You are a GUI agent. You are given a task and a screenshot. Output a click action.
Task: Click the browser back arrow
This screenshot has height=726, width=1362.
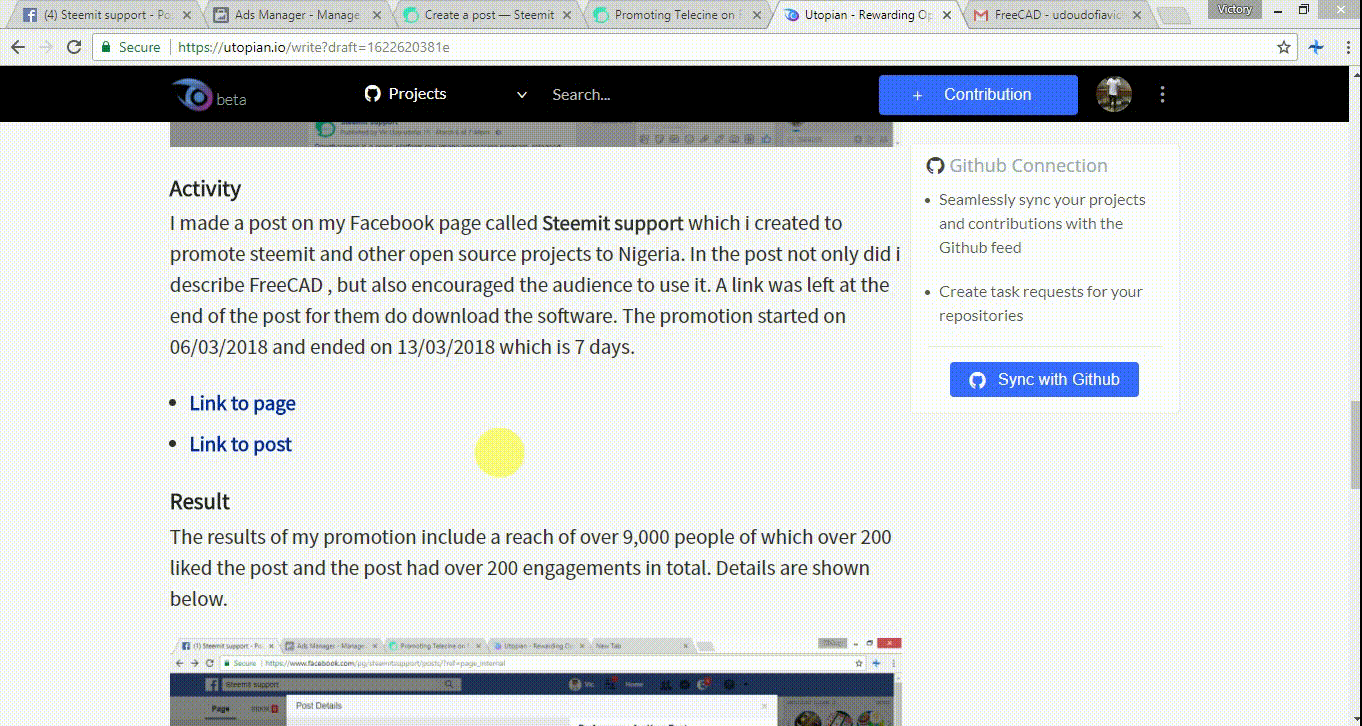tap(18, 47)
